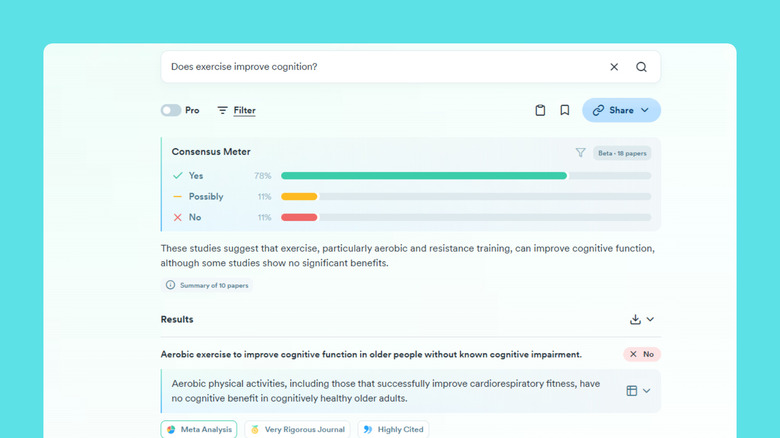780x438 pixels.
Task: Select the Highly Cited tag
Action: 393,429
